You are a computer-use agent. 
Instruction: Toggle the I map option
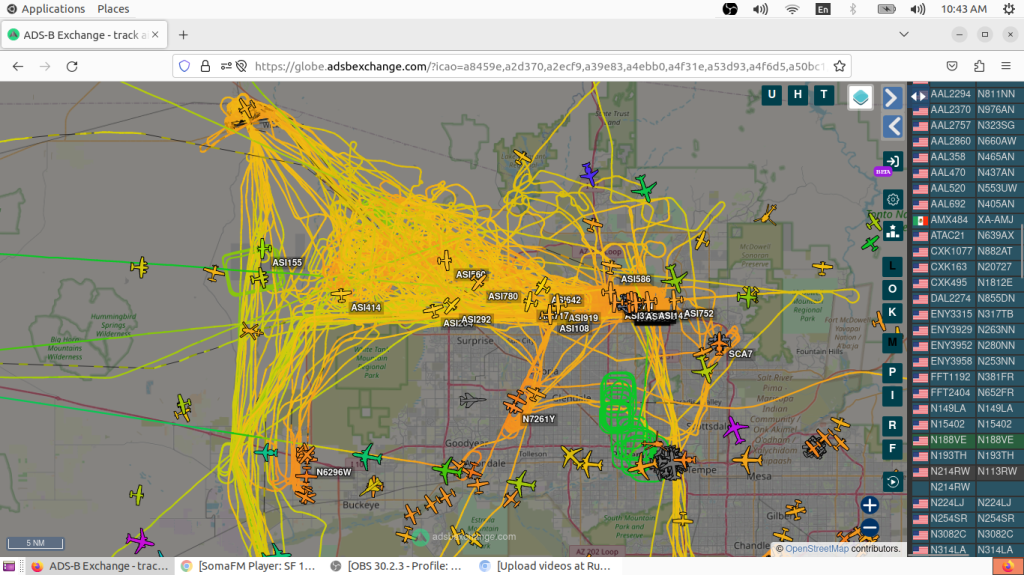[x=892, y=395]
